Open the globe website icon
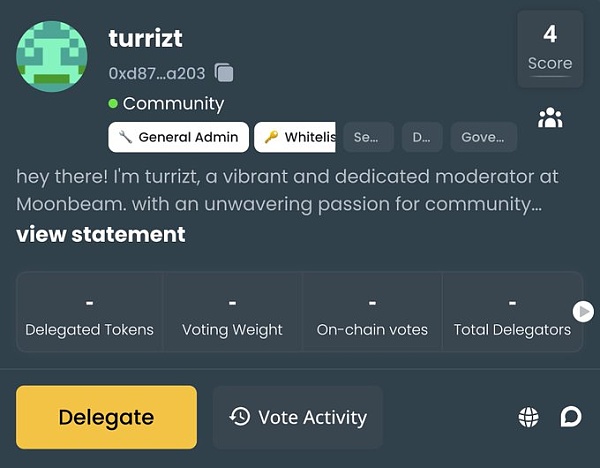 coord(529,417)
